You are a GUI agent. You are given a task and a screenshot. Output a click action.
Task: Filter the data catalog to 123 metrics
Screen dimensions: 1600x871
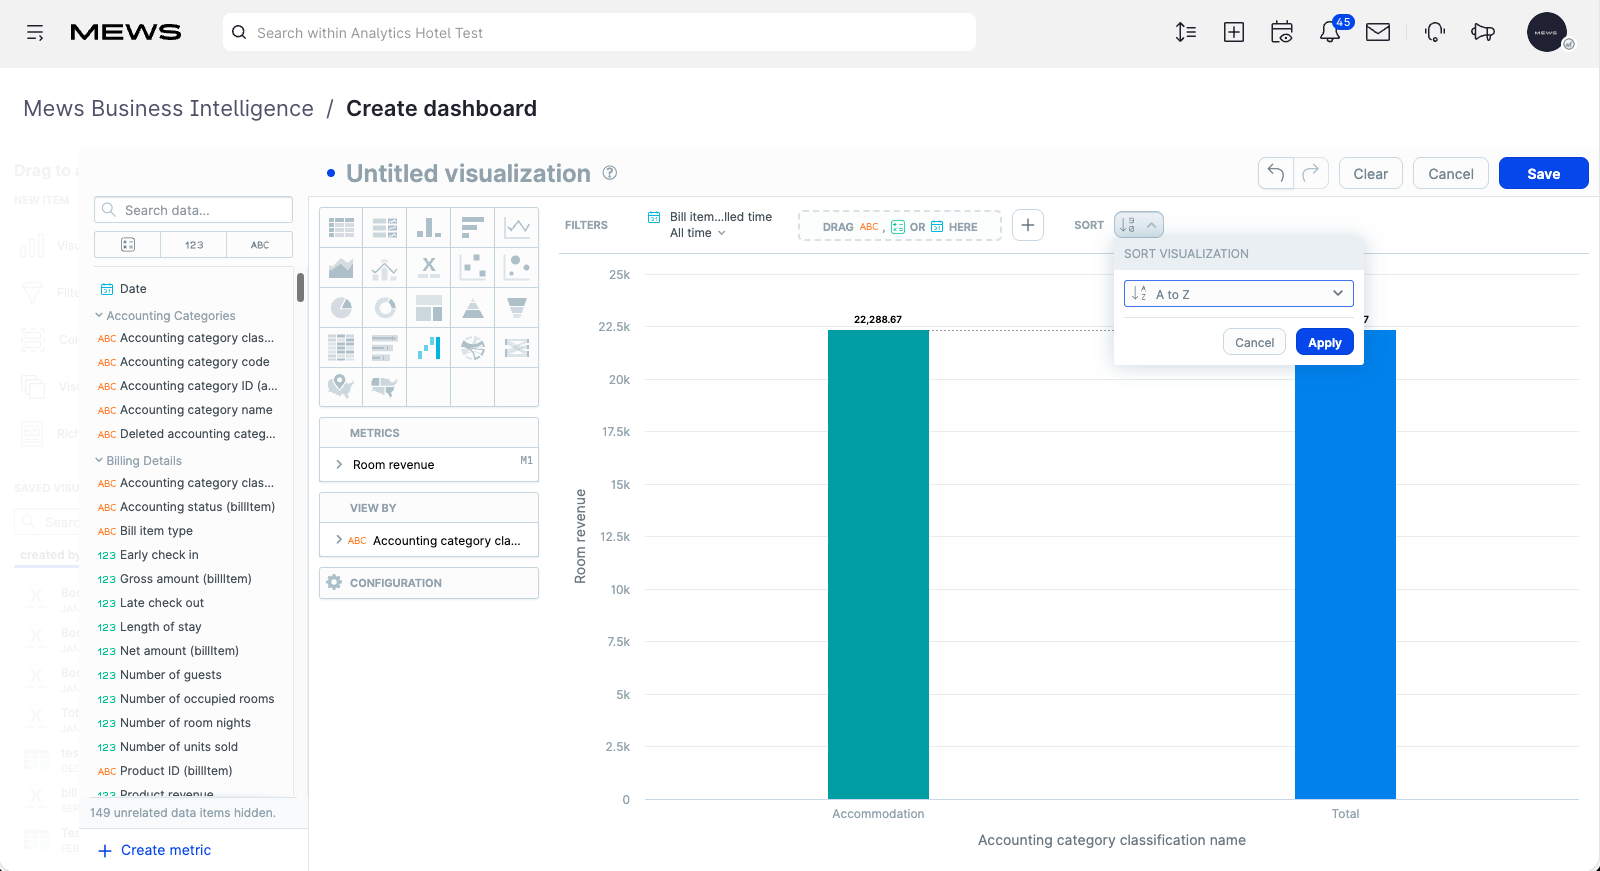pos(194,245)
